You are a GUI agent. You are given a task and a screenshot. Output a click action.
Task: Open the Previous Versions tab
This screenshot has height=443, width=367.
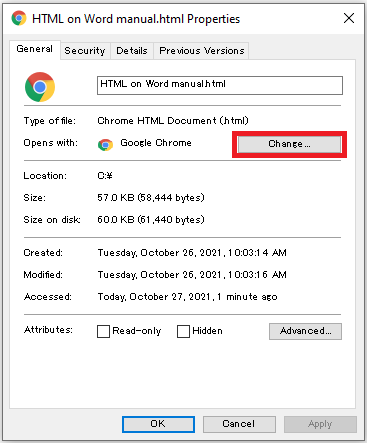[x=202, y=51]
